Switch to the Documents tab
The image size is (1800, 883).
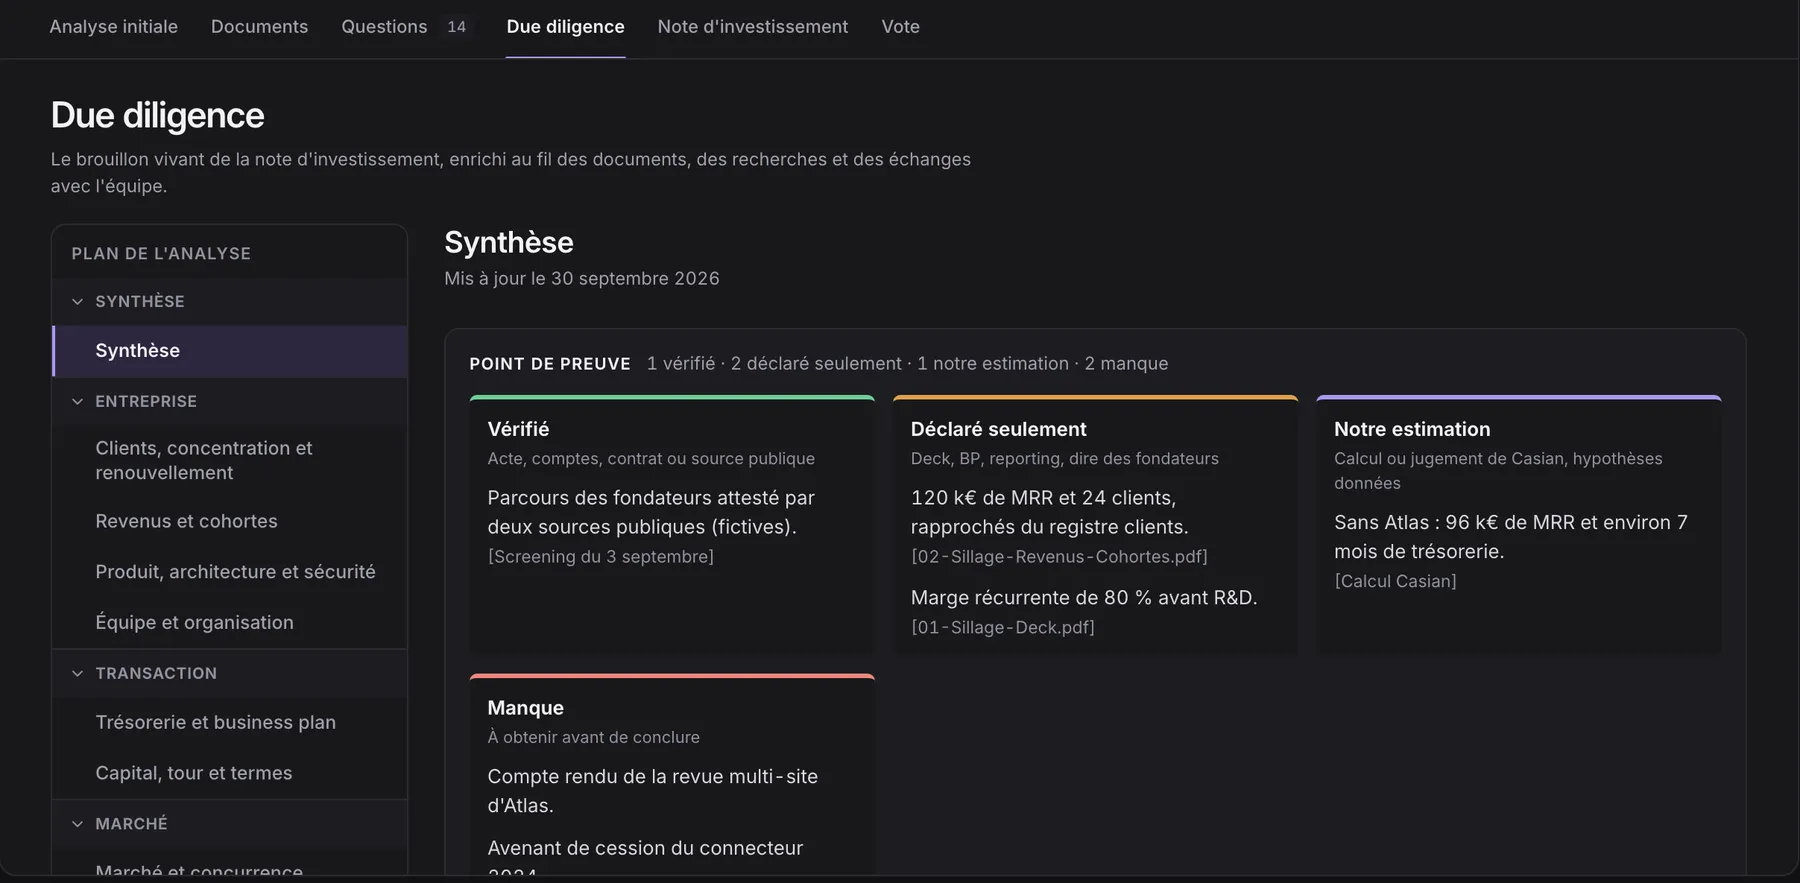click(259, 27)
